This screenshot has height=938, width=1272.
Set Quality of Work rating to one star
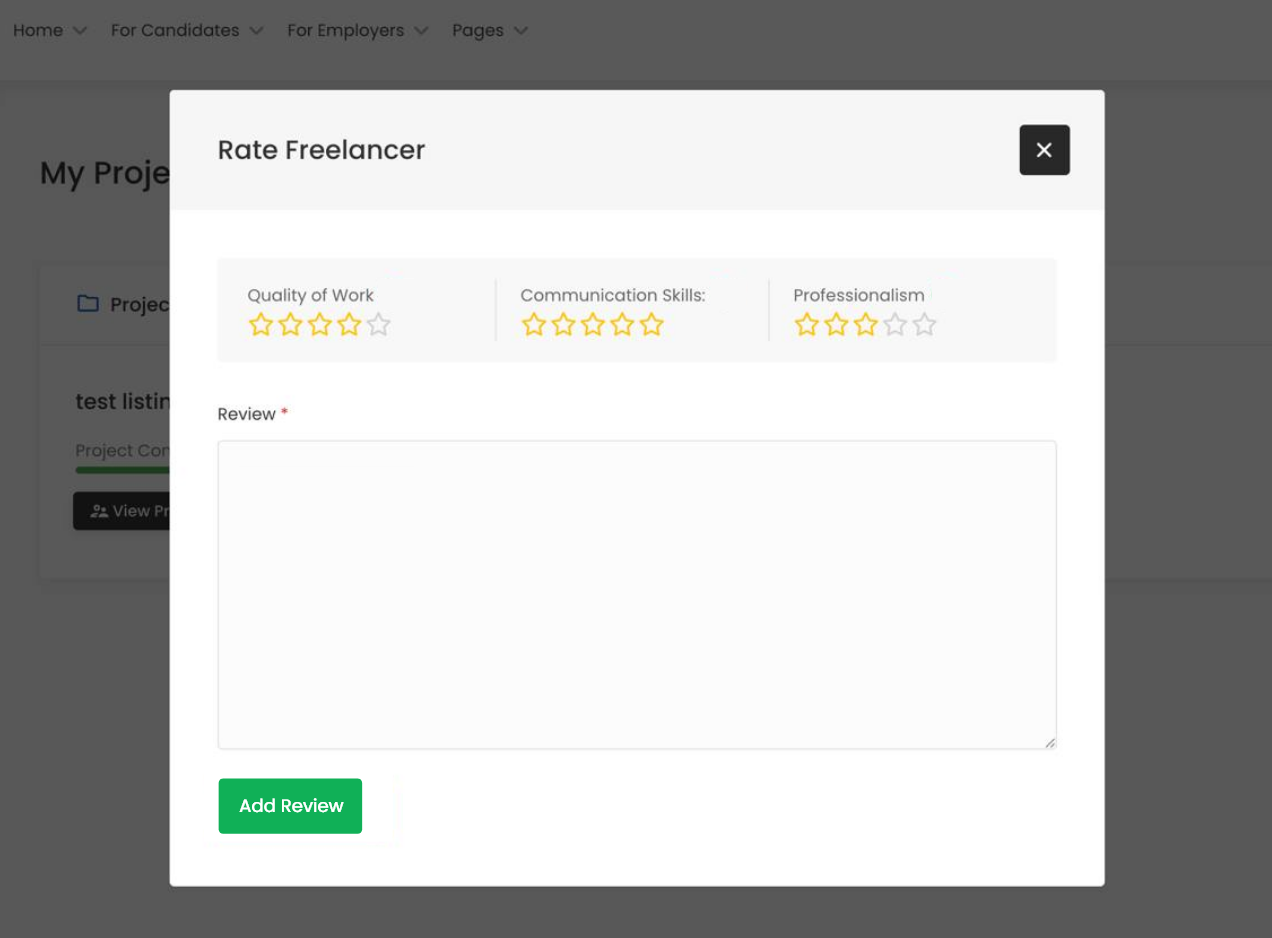pyautogui.click(x=260, y=325)
